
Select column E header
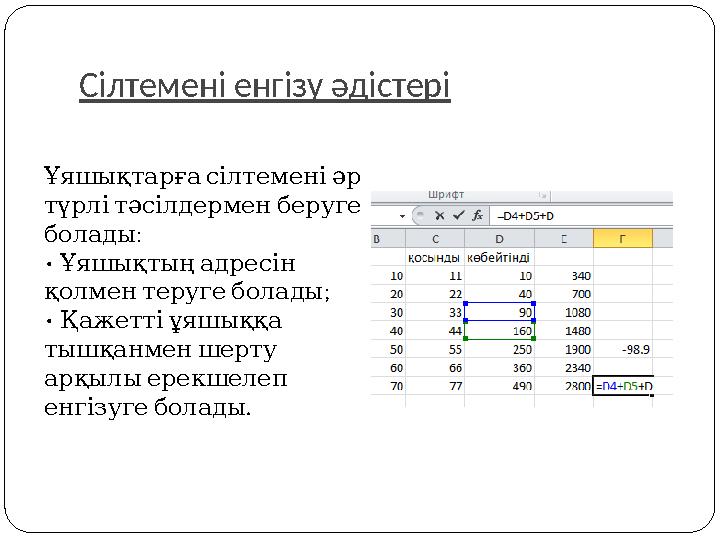click(x=564, y=239)
